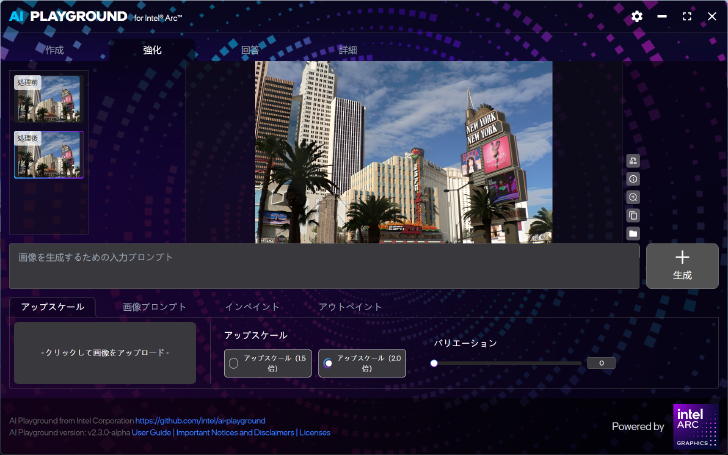Viewport: 728px width, 455px height.
Task: Switch to the 作成 tab
Action: point(54,50)
